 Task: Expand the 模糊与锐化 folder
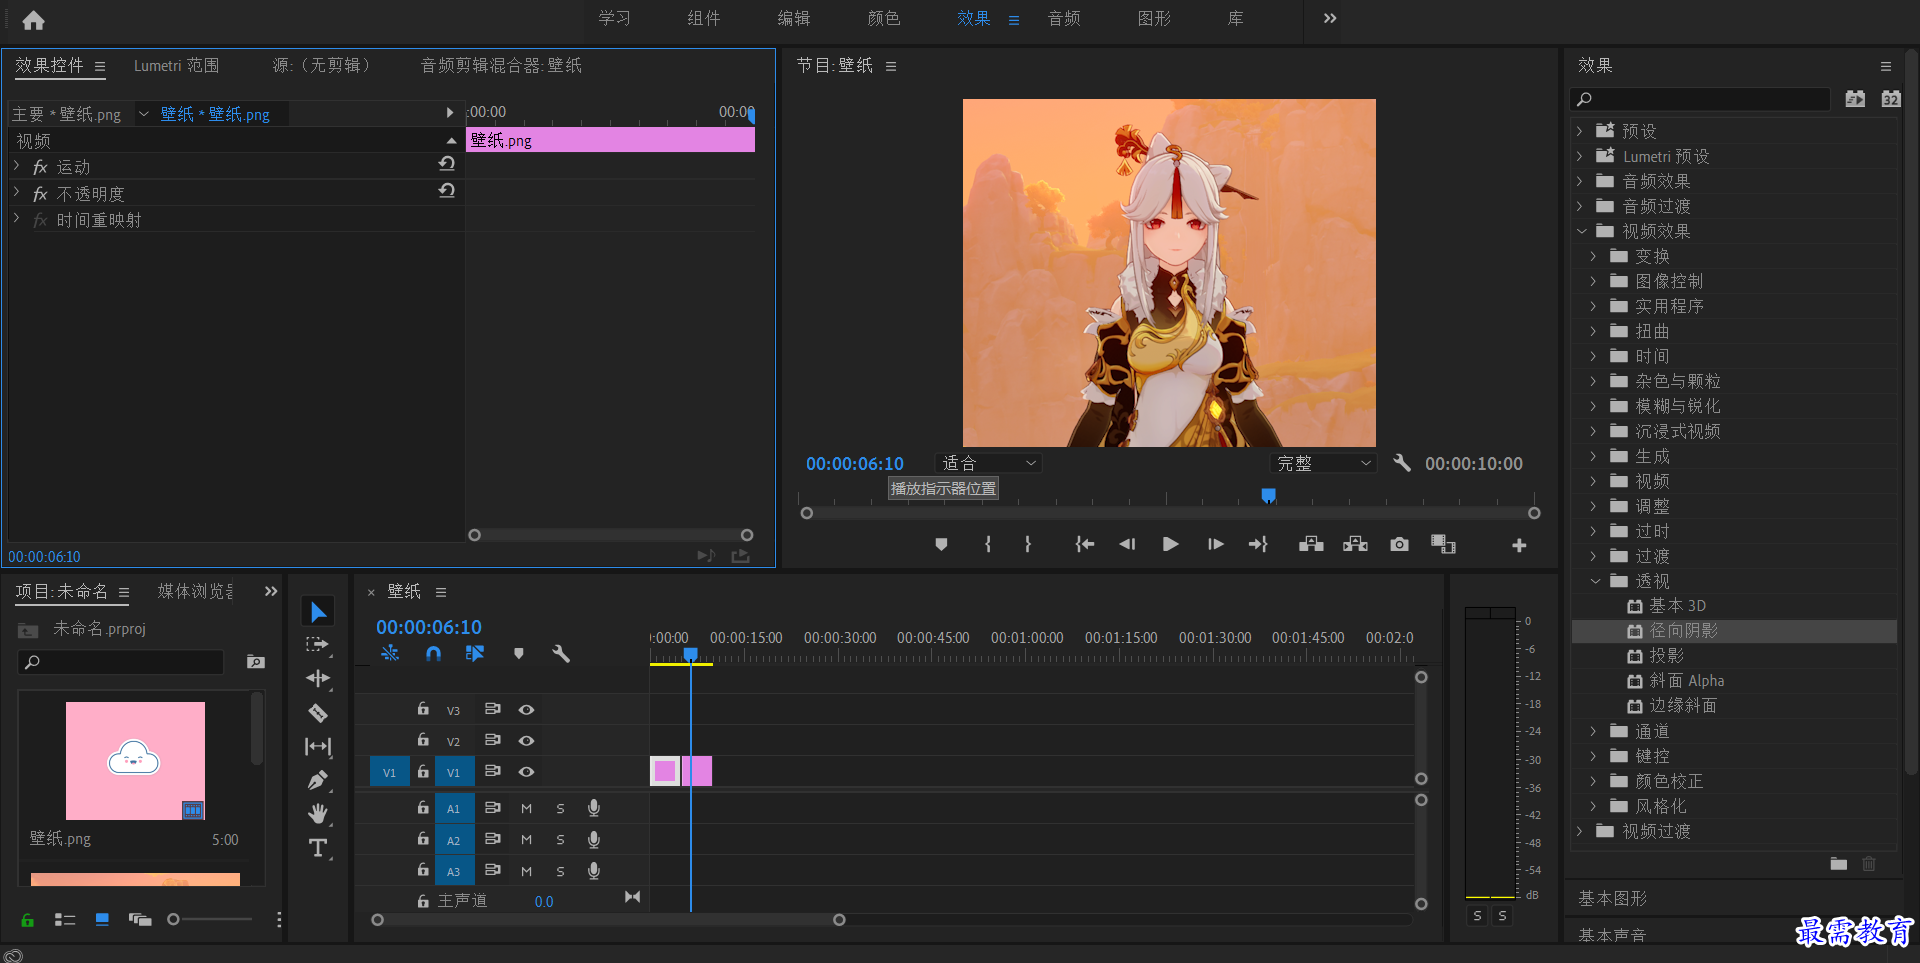pyautogui.click(x=1594, y=406)
